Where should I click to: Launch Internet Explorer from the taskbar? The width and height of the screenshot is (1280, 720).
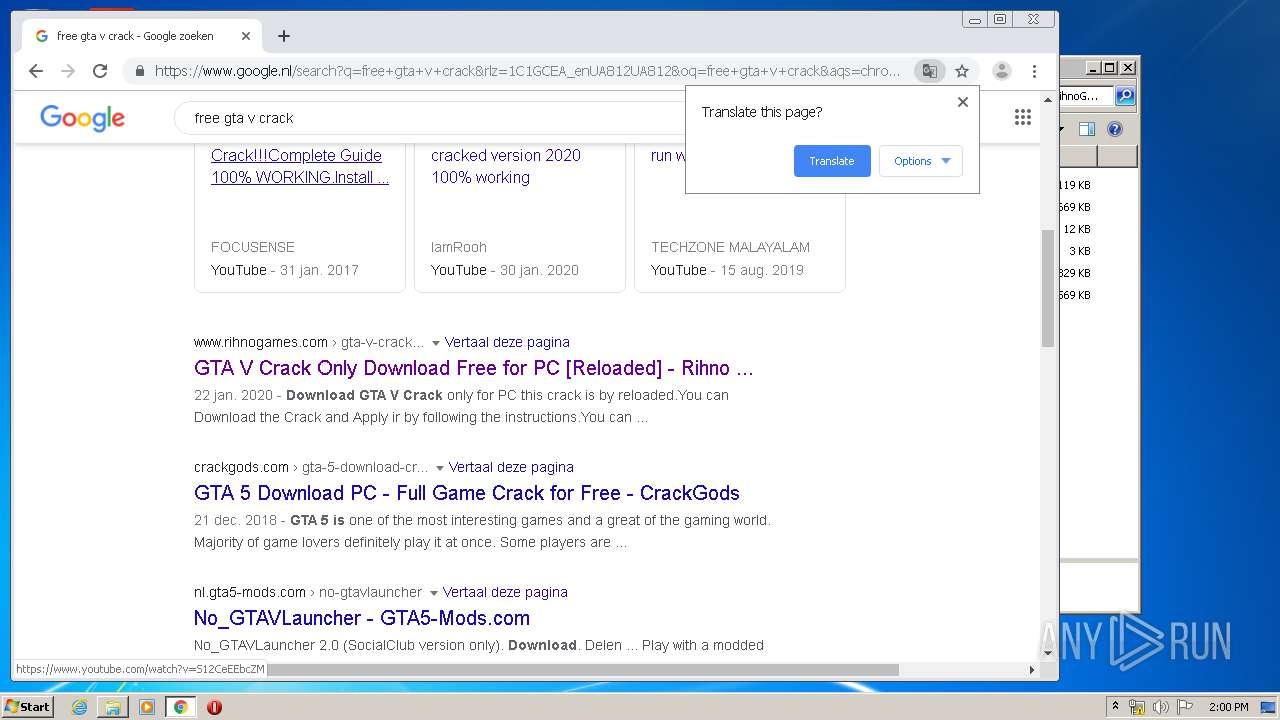click(79, 707)
